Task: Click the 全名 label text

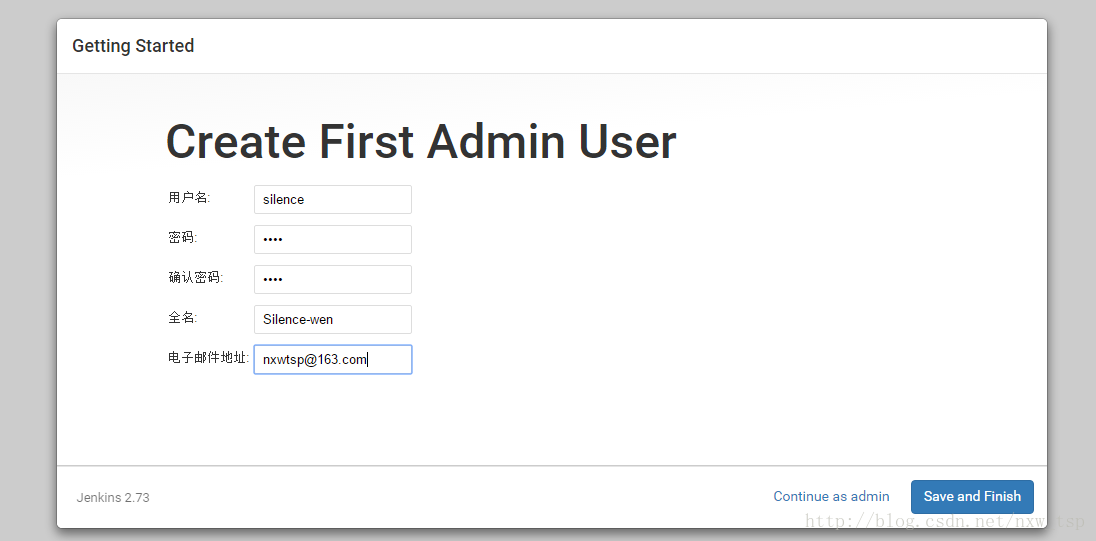Action: 182,317
